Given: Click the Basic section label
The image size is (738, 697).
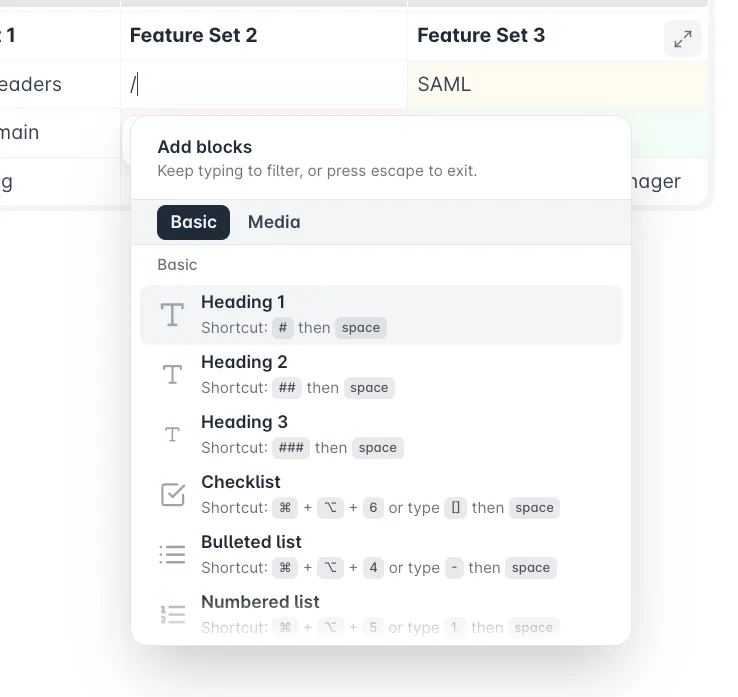Looking at the screenshot, I should click(x=177, y=265).
